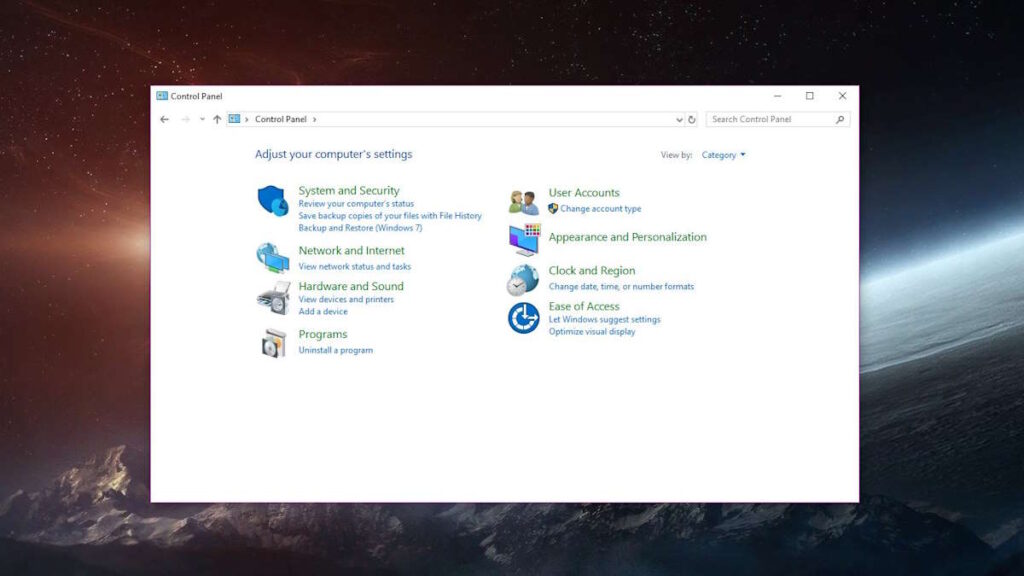This screenshot has width=1024, height=576.
Task: Maximize the Control Panel window
Action: pyautogui.click(x=810, y=96)
